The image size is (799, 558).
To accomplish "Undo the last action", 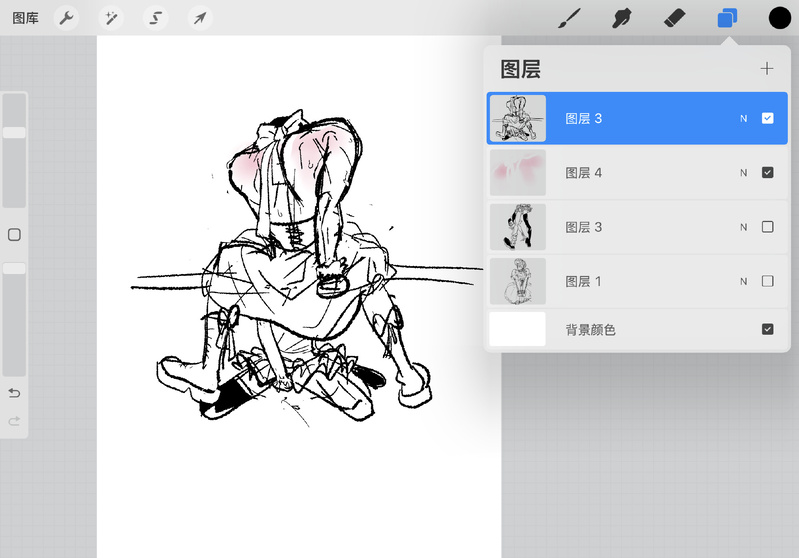I will click(x=14, y=393).
